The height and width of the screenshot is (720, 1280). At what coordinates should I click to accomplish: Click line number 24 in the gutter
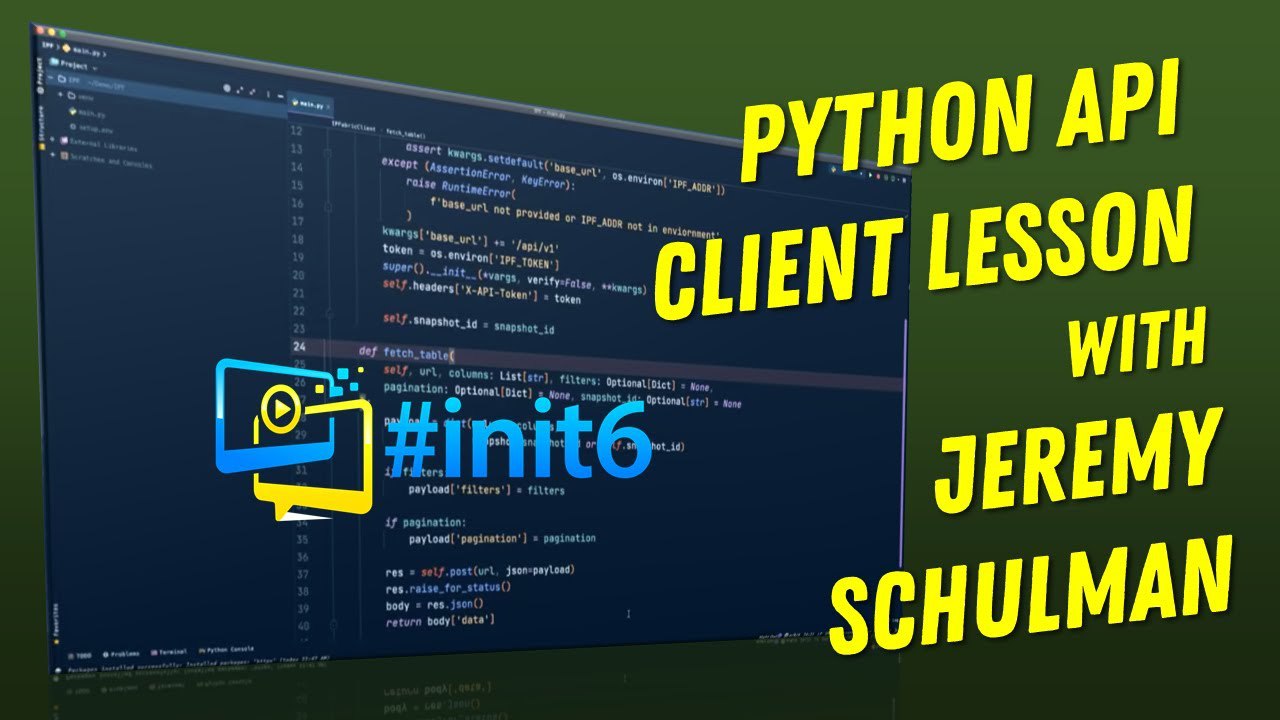tap(298, 348)
